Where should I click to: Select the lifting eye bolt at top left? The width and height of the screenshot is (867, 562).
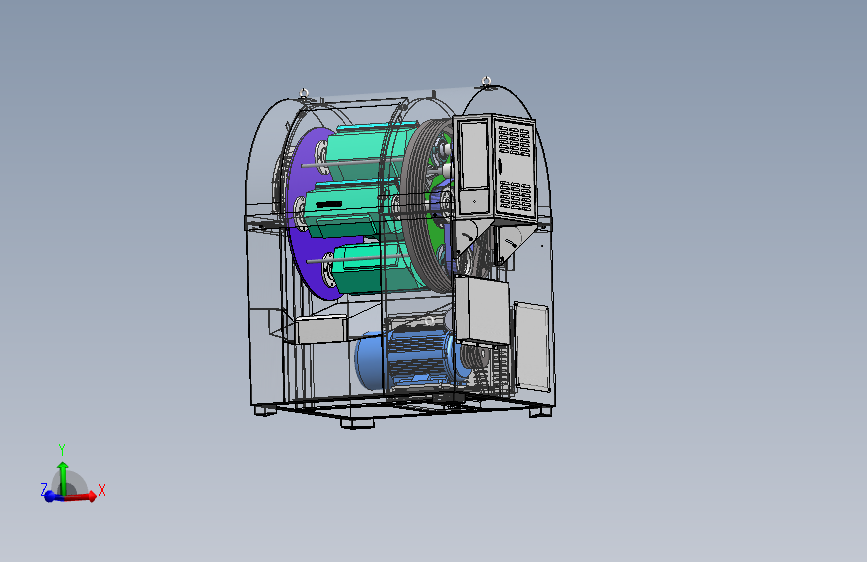coord(304,92)
